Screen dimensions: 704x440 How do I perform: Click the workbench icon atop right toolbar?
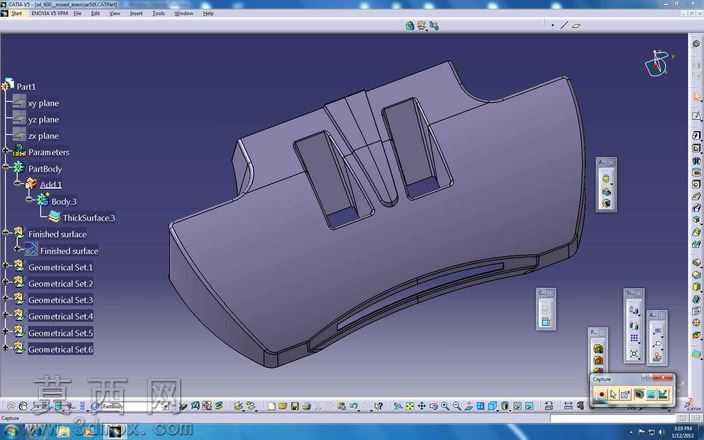[x=696, y=44]
